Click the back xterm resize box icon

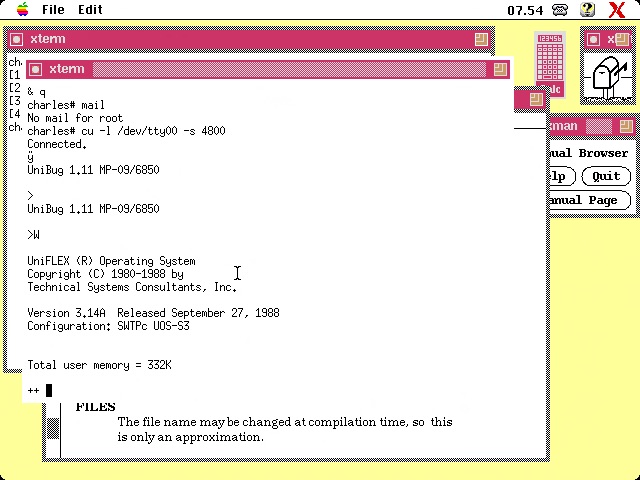(x=482, y=39)
